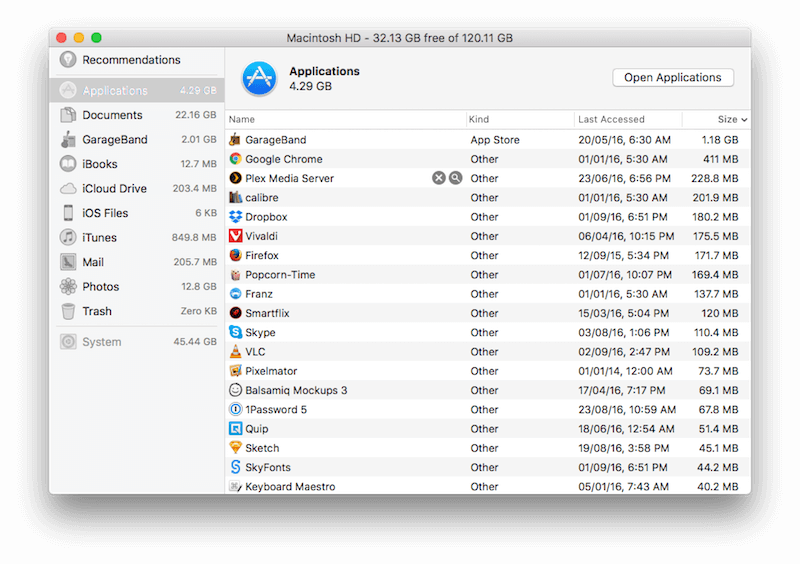Click the Google Chrome icon in the list

tap(235, 159)
